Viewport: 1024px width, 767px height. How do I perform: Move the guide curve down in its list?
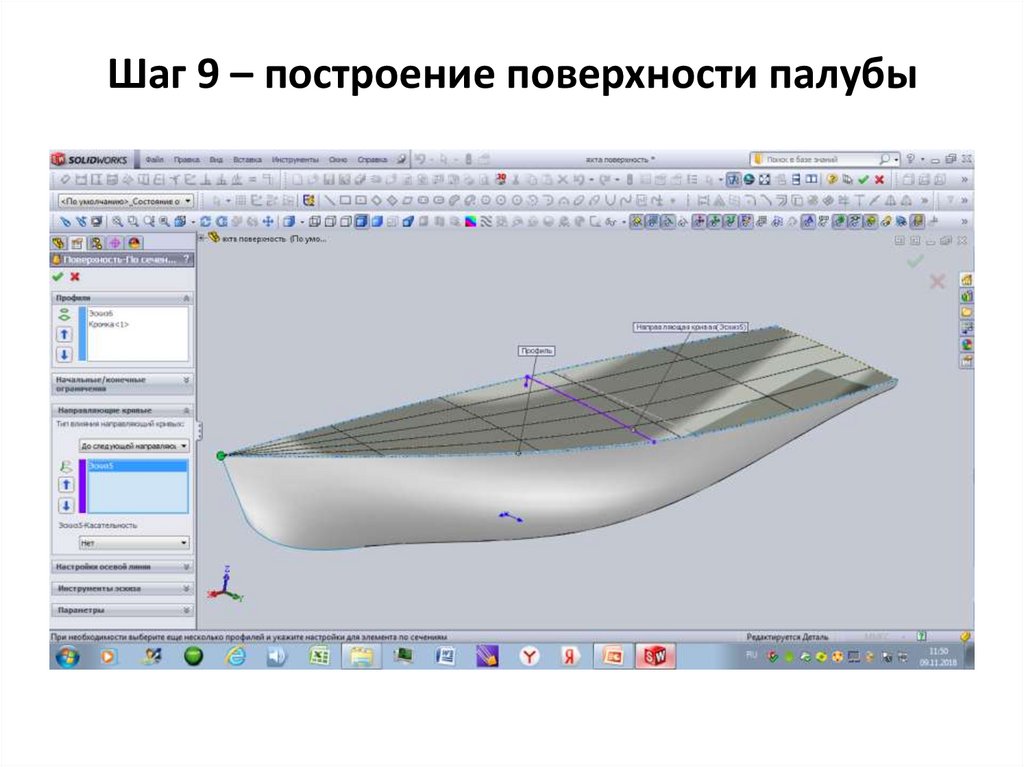65,505
